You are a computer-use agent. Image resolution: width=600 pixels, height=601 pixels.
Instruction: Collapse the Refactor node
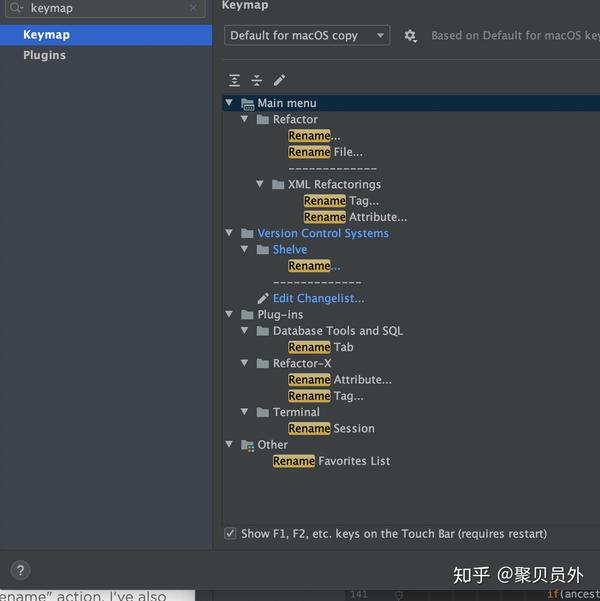(245, 119)
